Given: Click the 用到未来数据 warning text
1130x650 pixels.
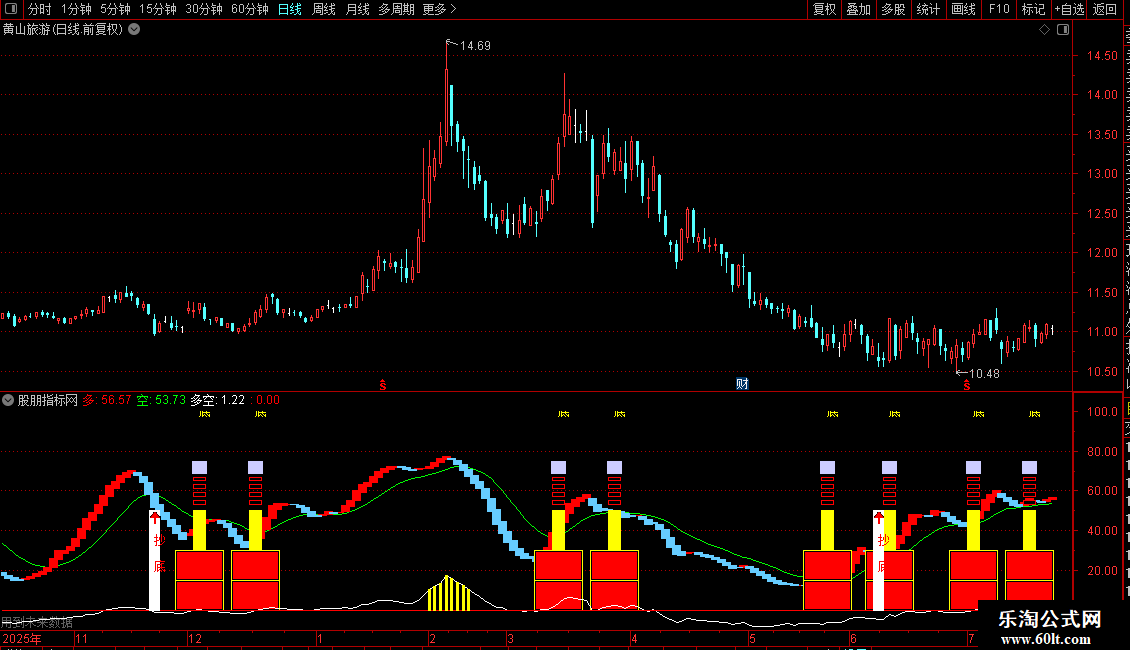Looking at the screenshot, I should pos(37,623).
